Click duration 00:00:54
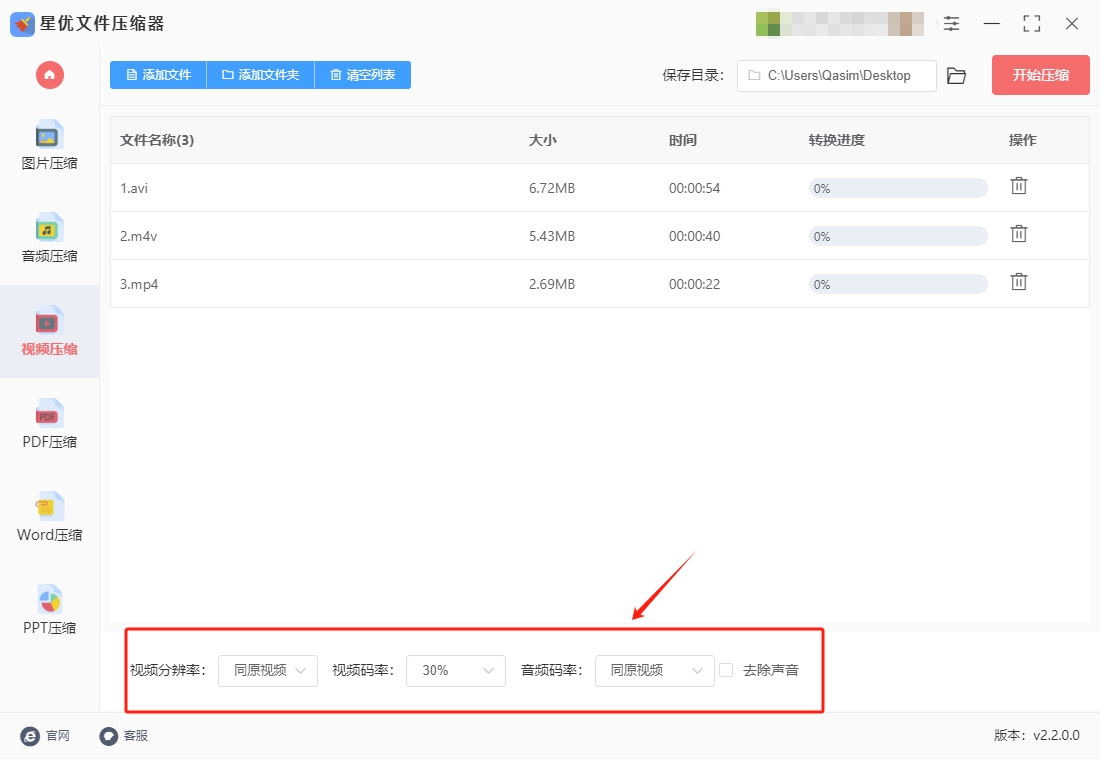 click(x=695, y=188)
